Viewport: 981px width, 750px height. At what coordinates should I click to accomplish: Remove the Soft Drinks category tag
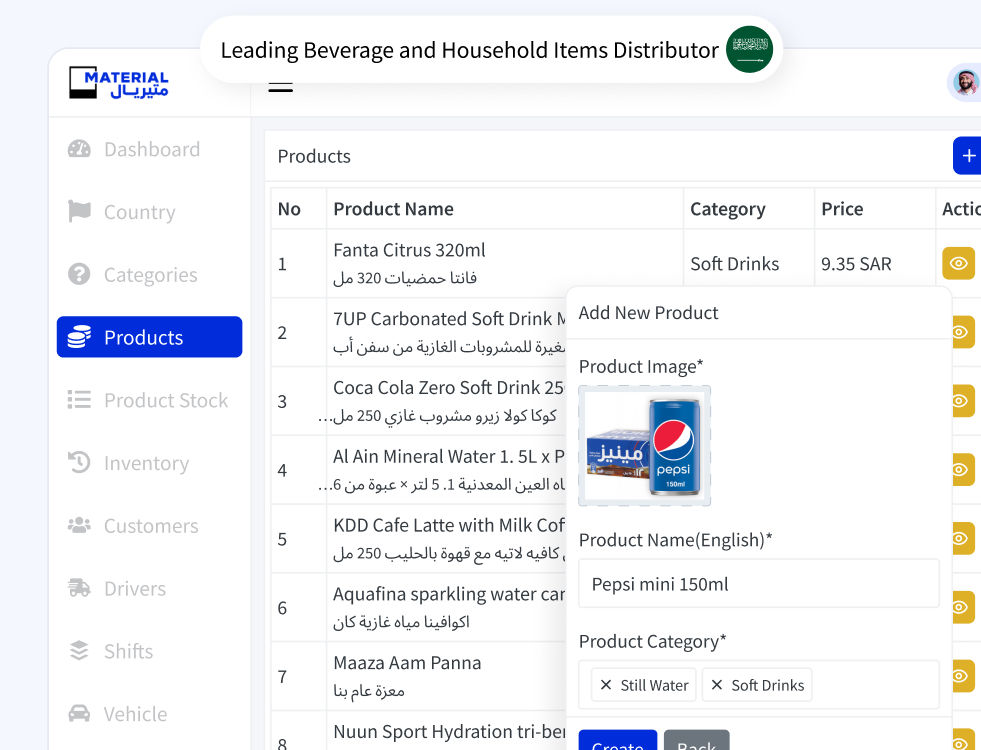click(x=717, y=685)
